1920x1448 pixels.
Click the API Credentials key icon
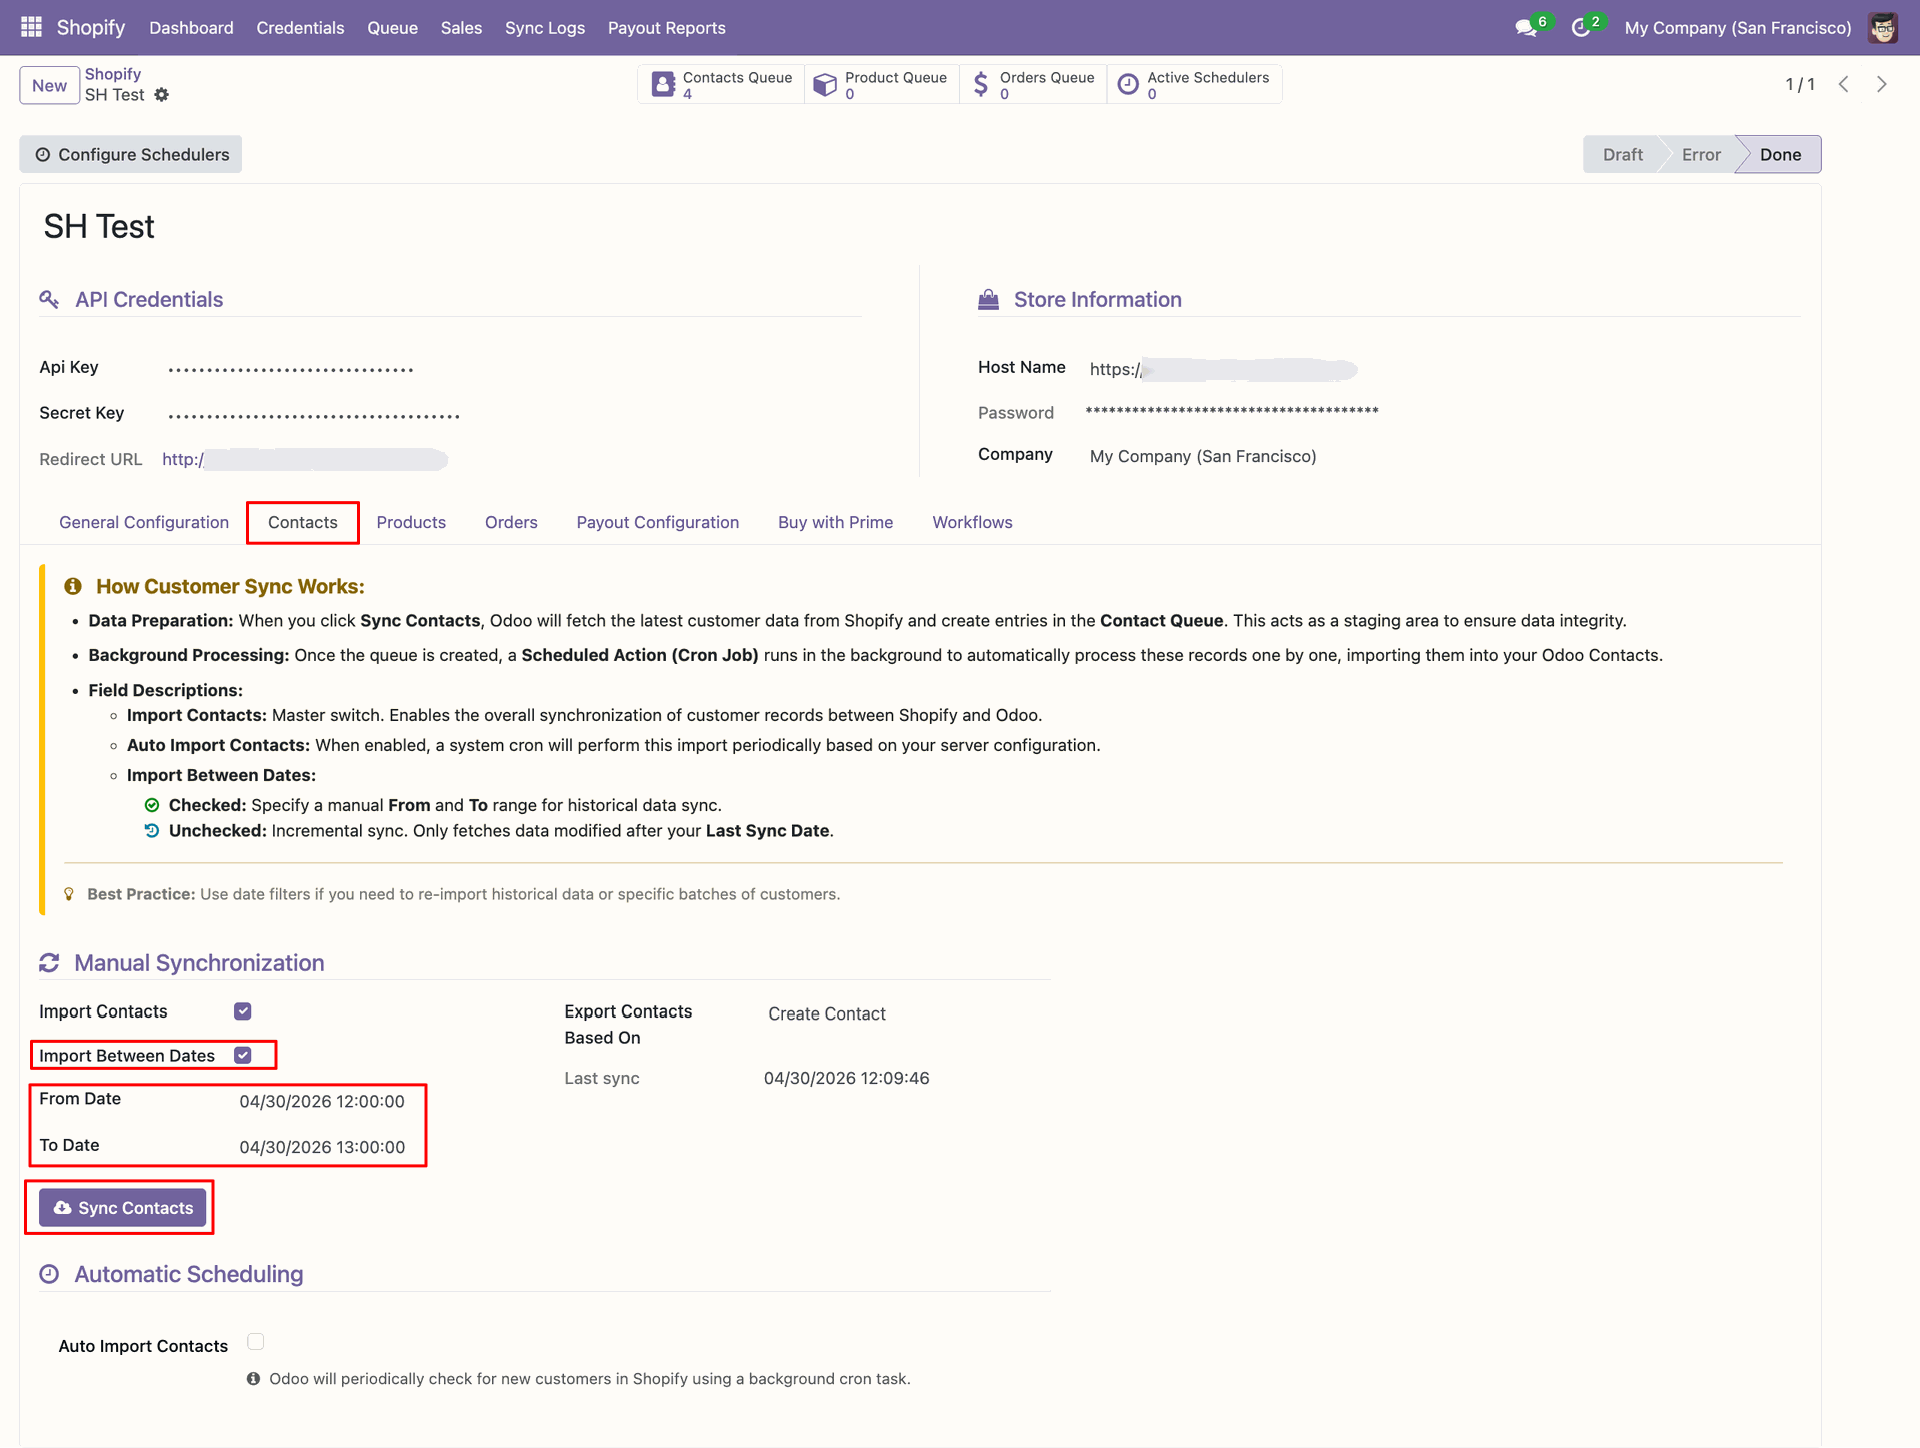49,299
